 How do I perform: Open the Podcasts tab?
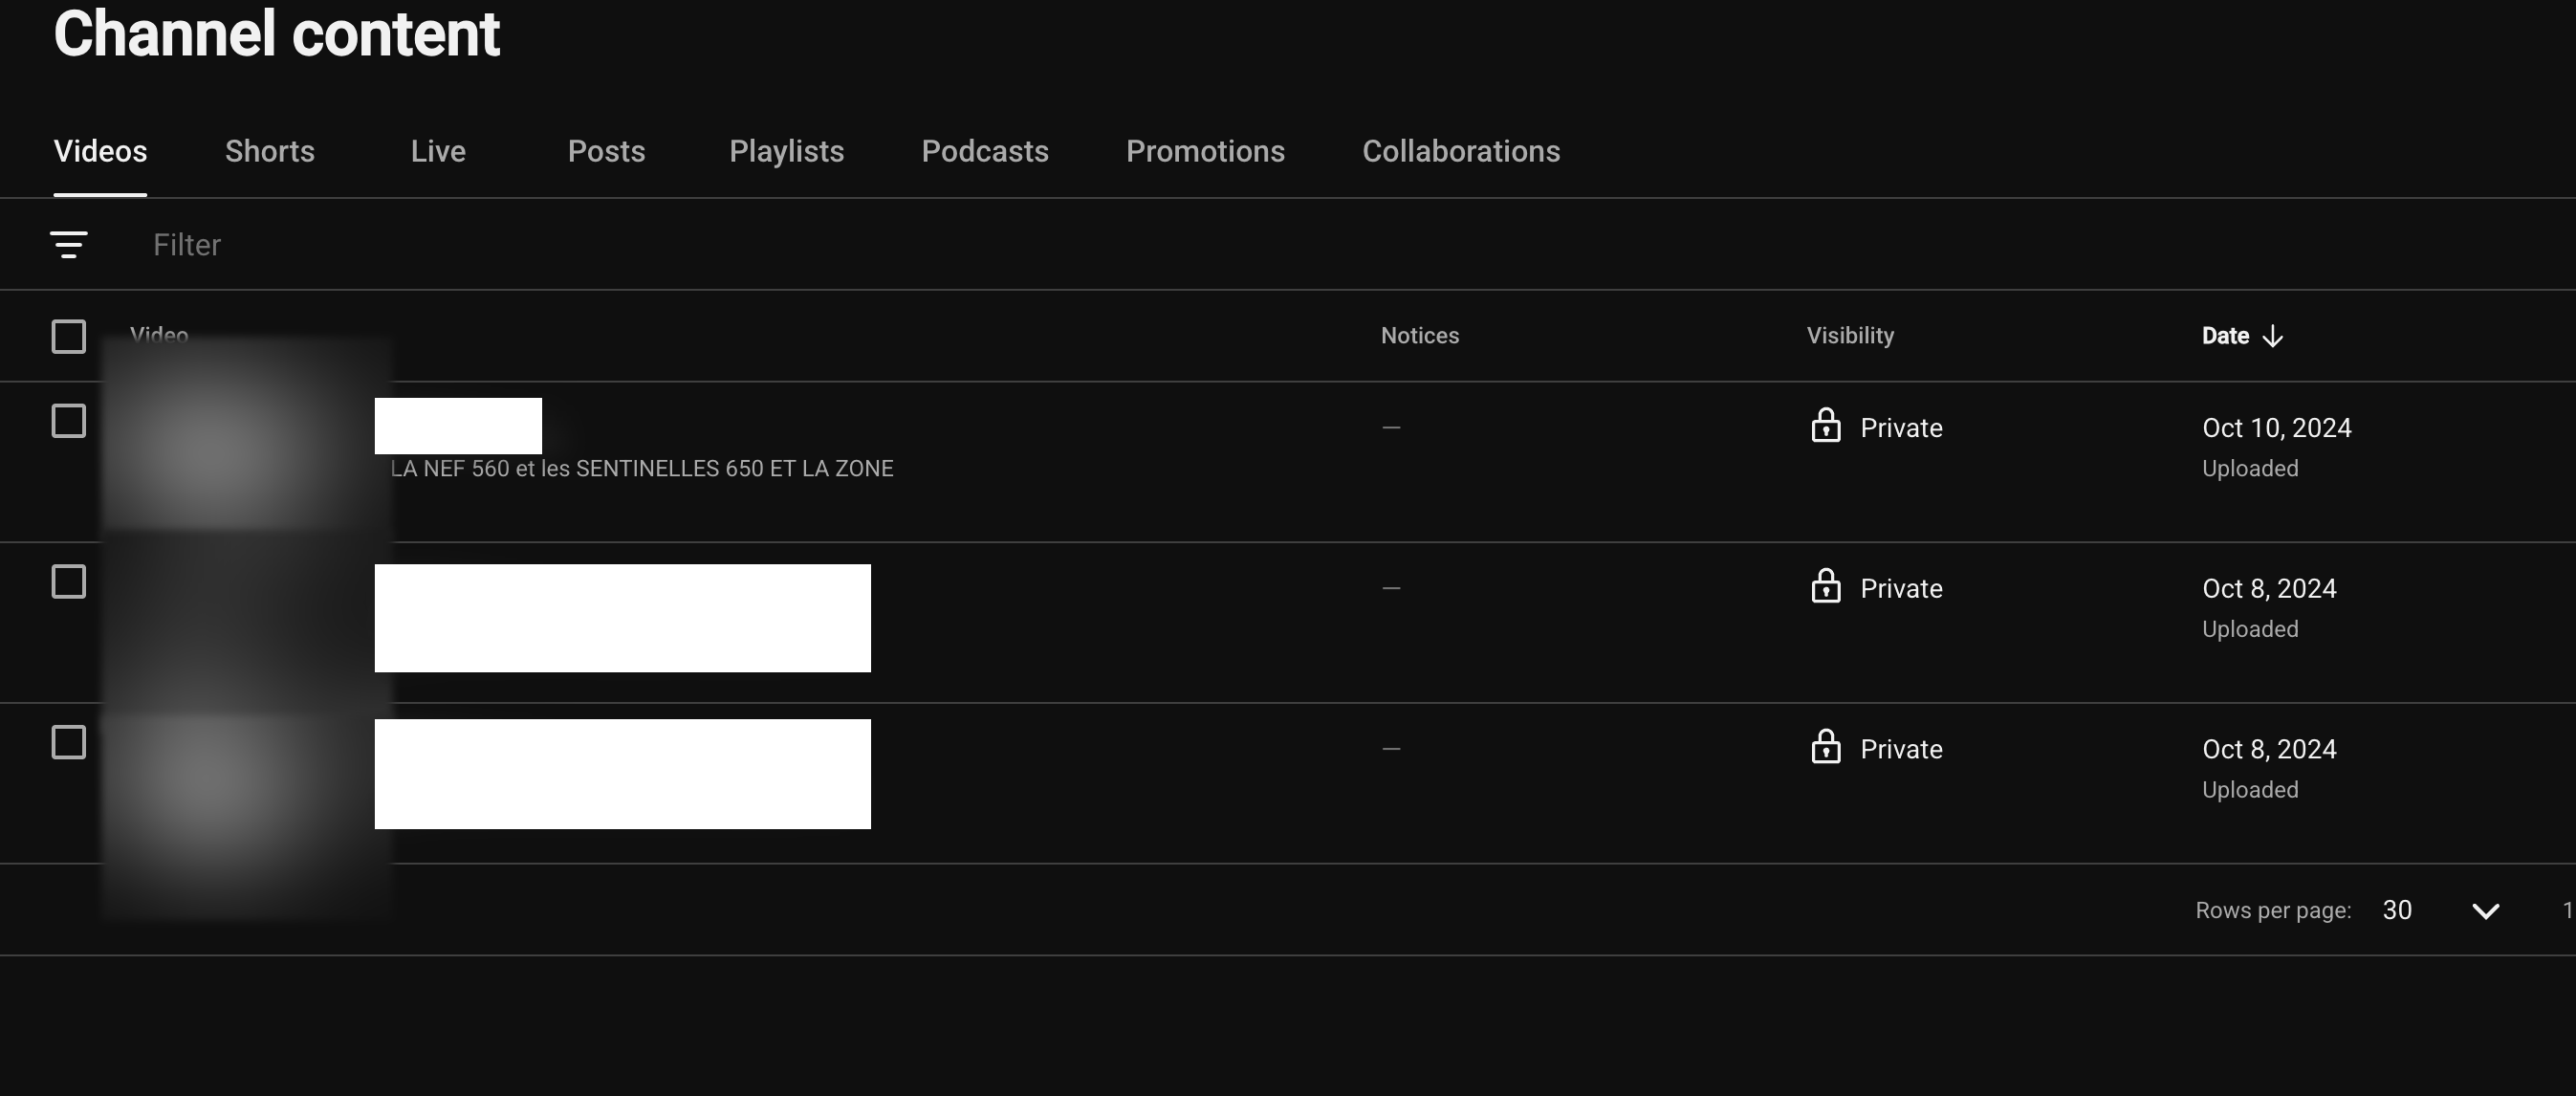985,151
